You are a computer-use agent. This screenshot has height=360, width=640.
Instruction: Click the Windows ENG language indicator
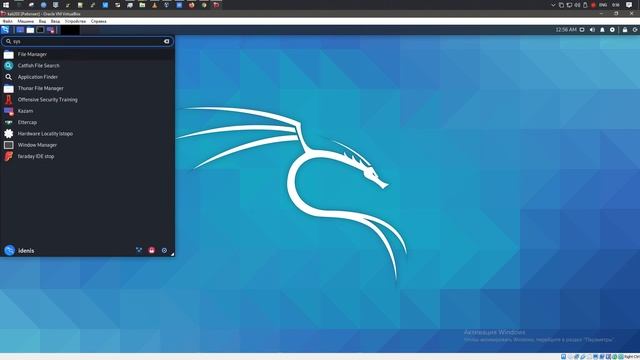[603, 5]
